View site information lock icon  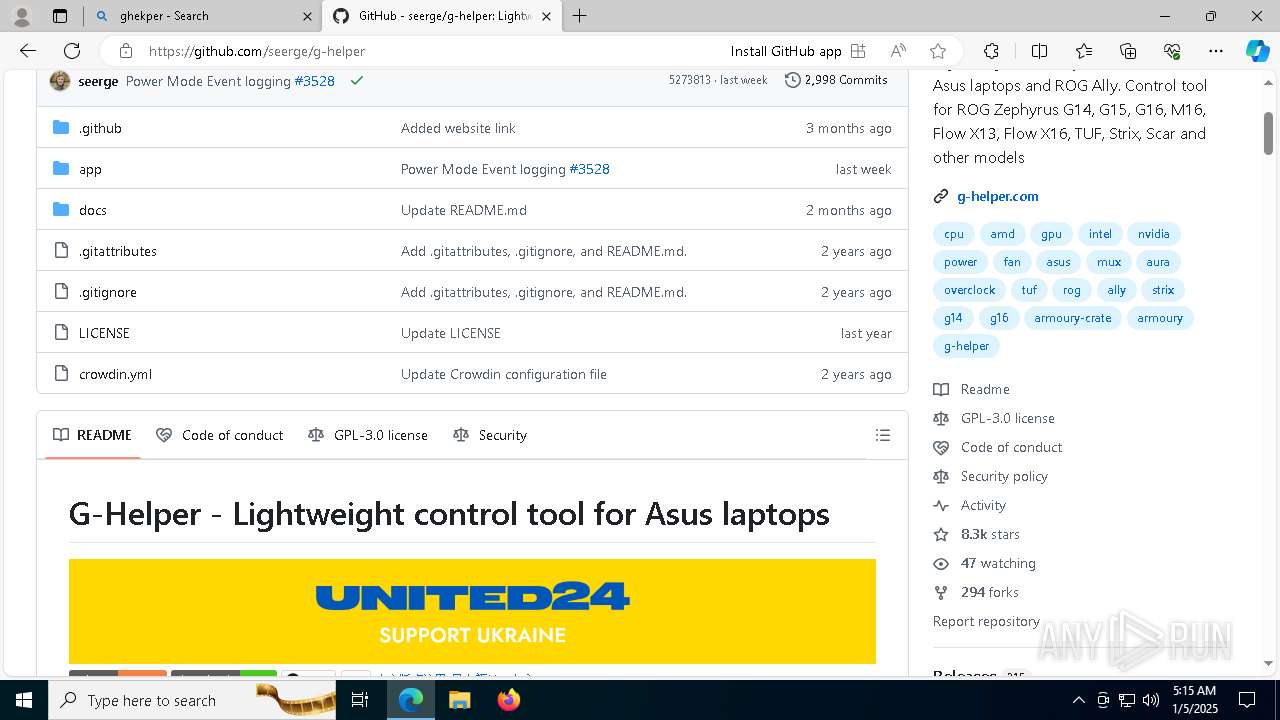(125, 51)
